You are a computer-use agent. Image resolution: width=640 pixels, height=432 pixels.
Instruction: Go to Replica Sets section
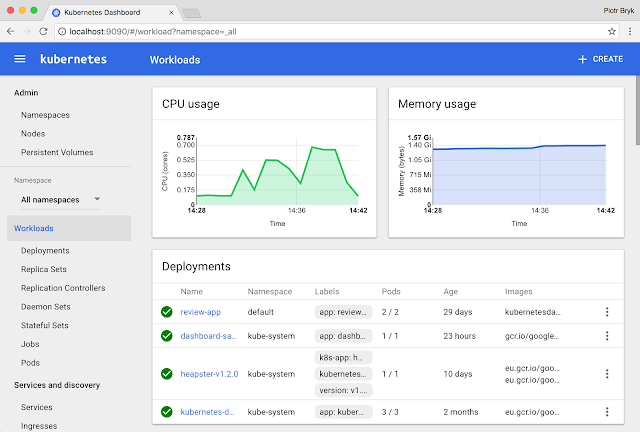(44, 269)
